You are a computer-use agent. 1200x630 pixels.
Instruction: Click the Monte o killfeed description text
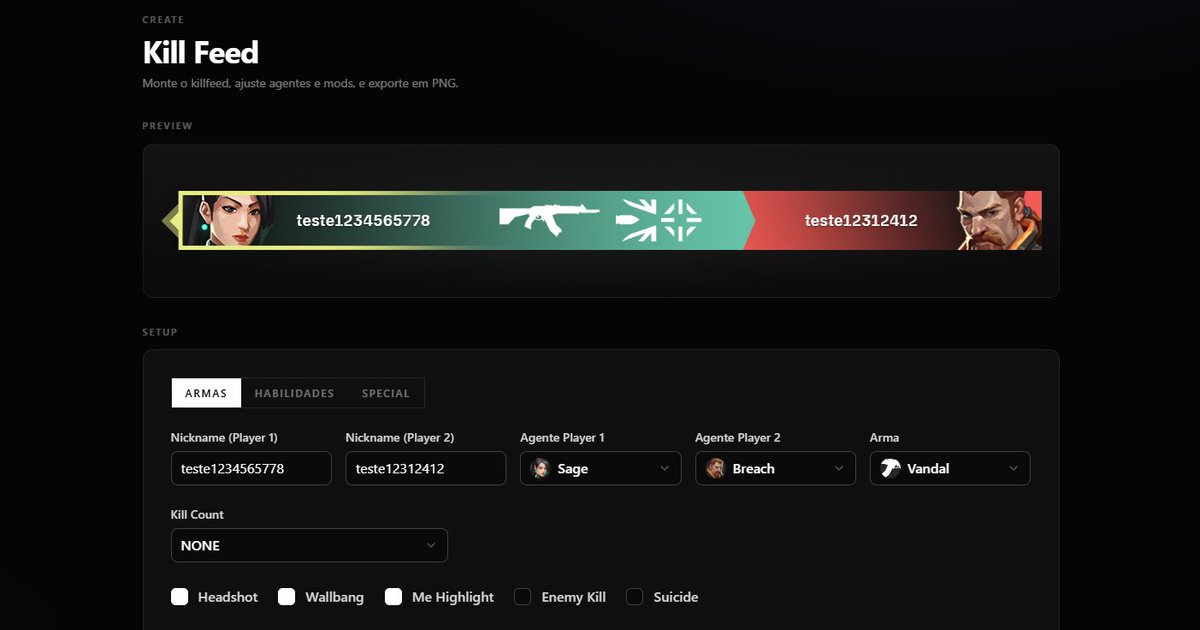tap(300, 84)
